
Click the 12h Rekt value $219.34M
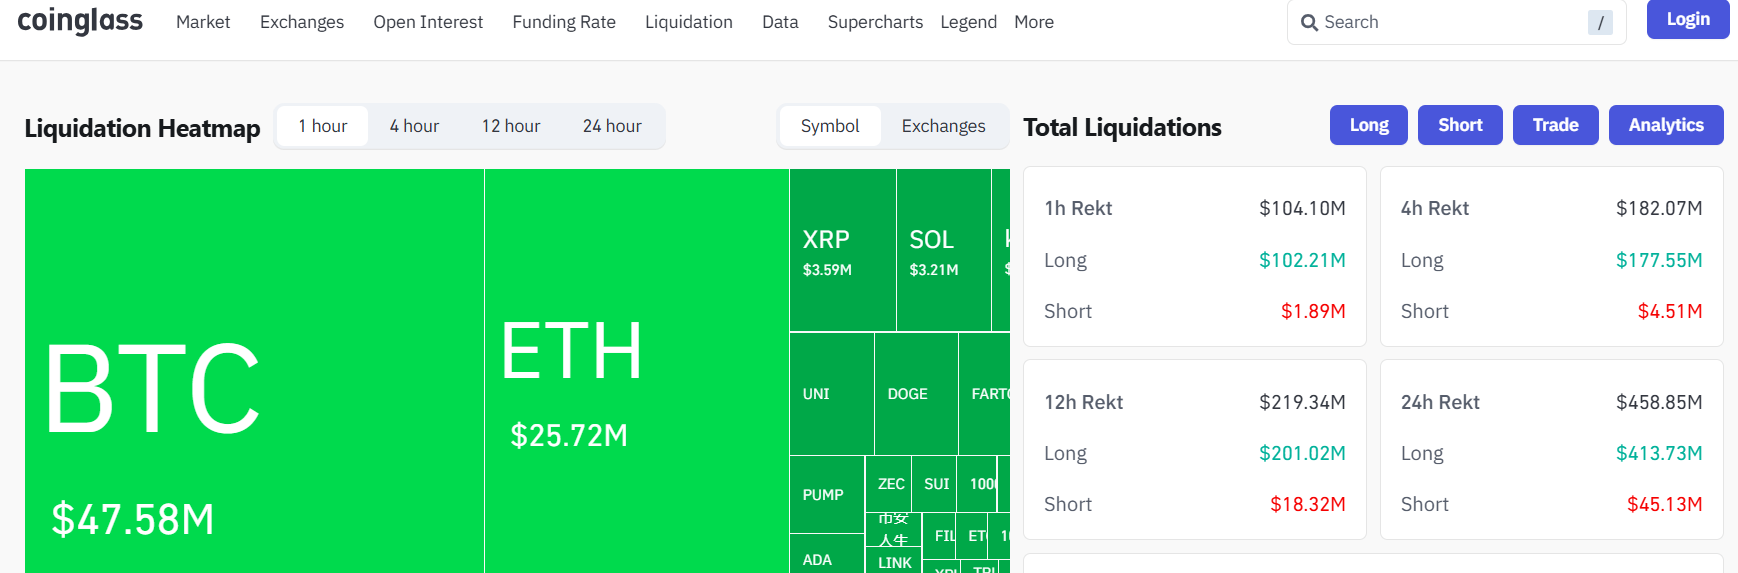click(1302, 402)
